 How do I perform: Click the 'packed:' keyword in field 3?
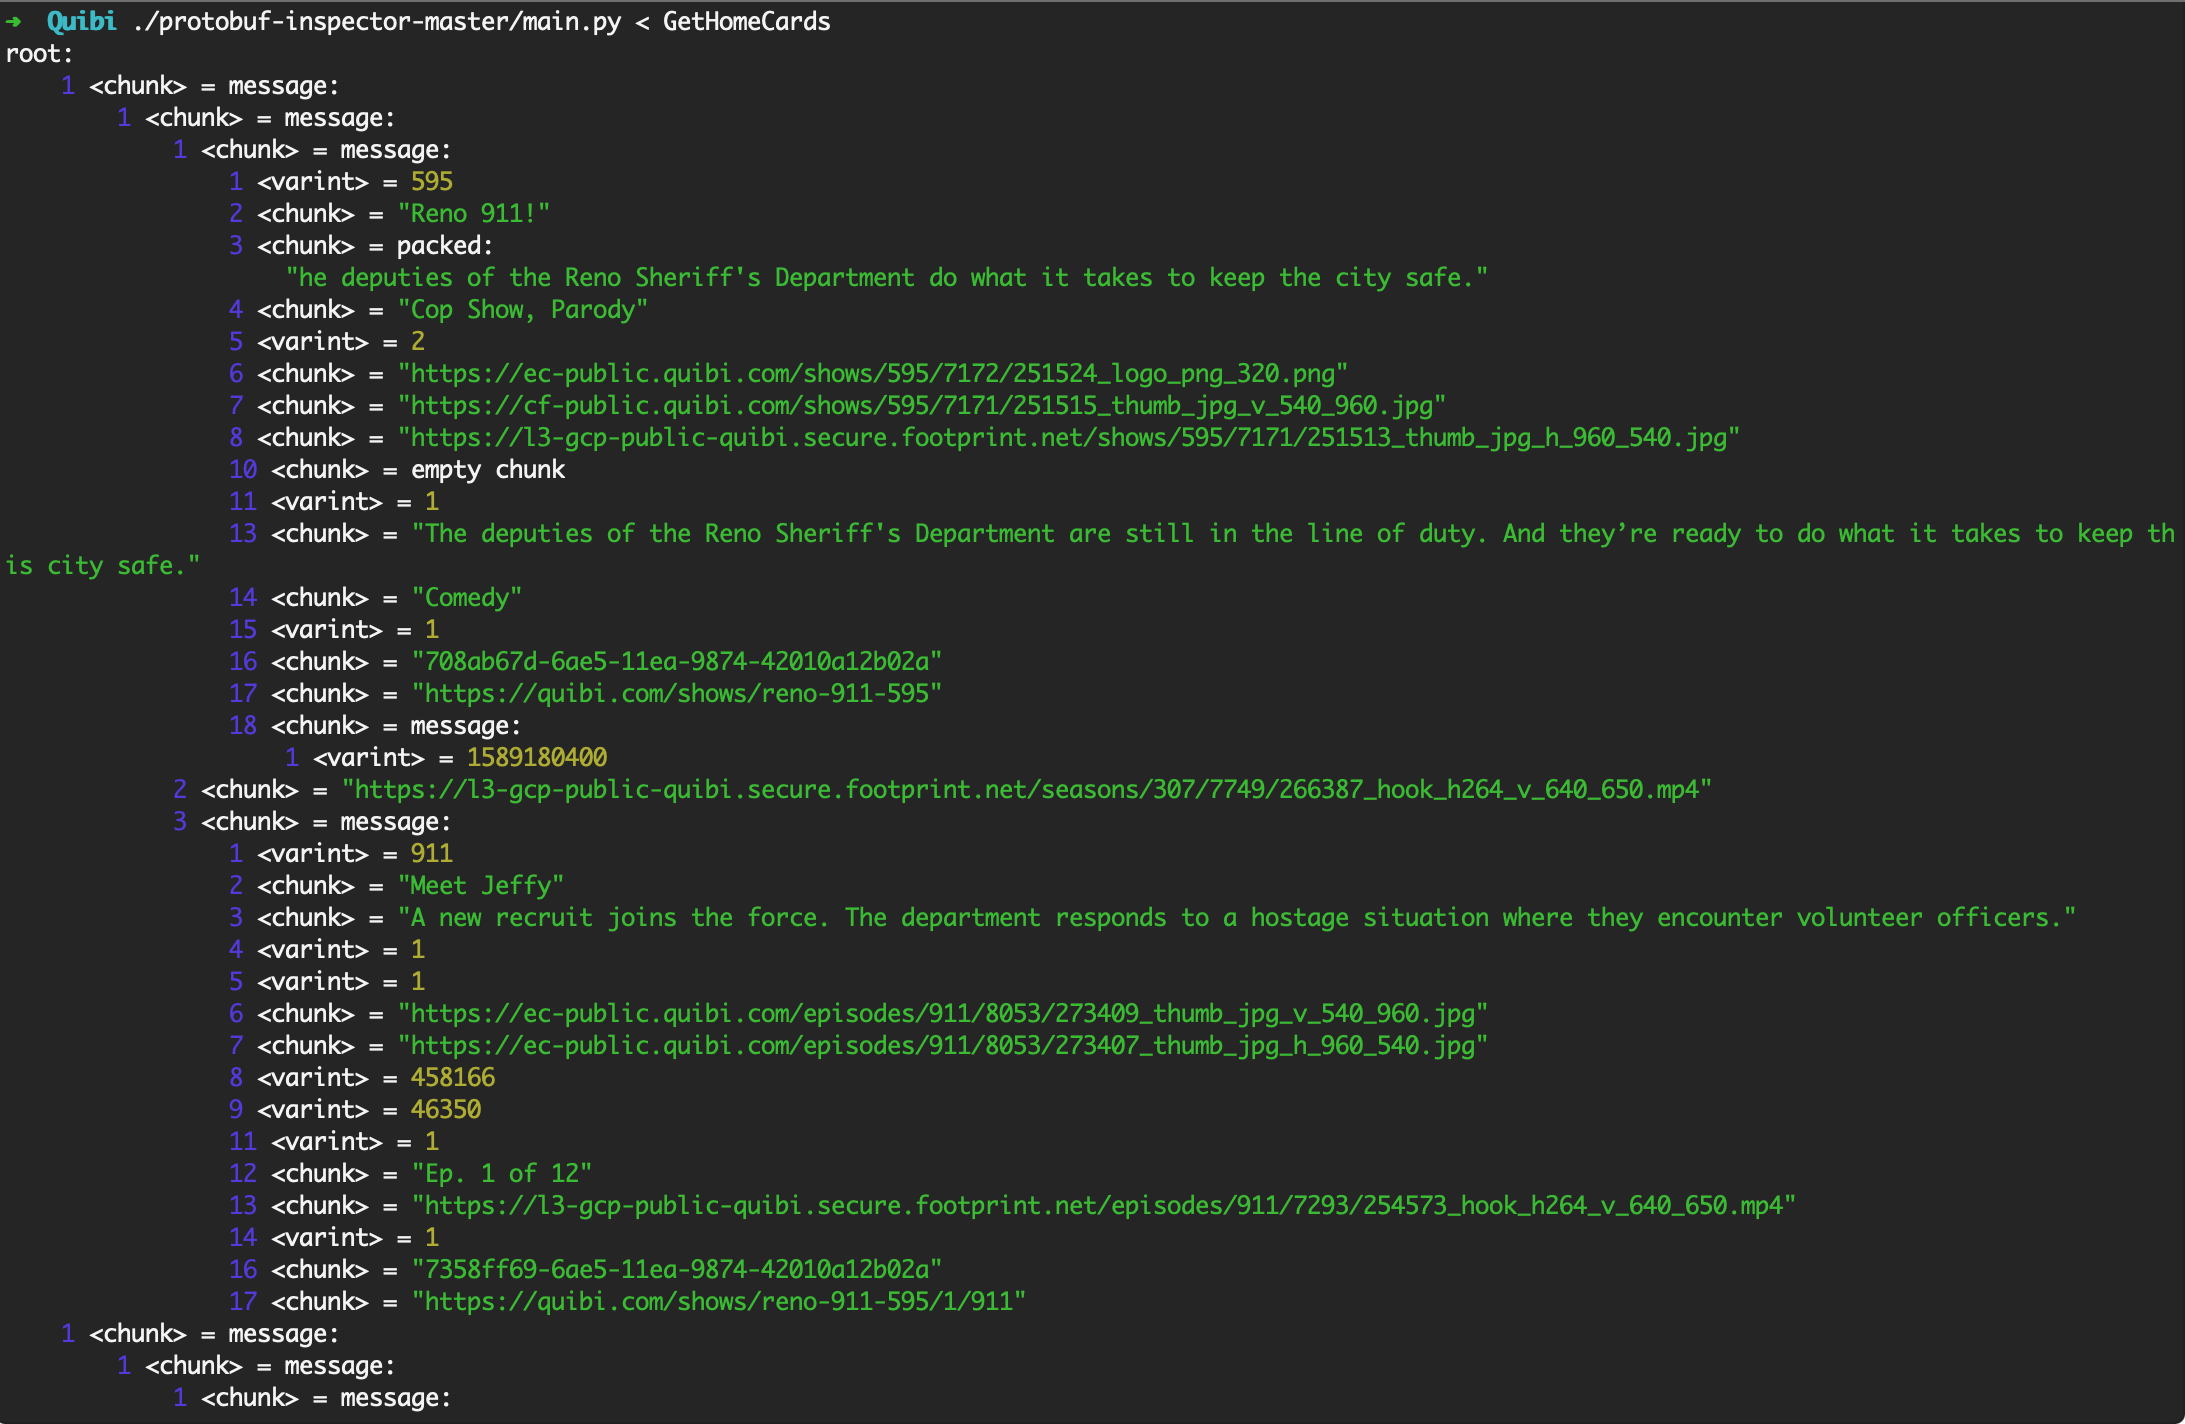click(x=445, y=246)
